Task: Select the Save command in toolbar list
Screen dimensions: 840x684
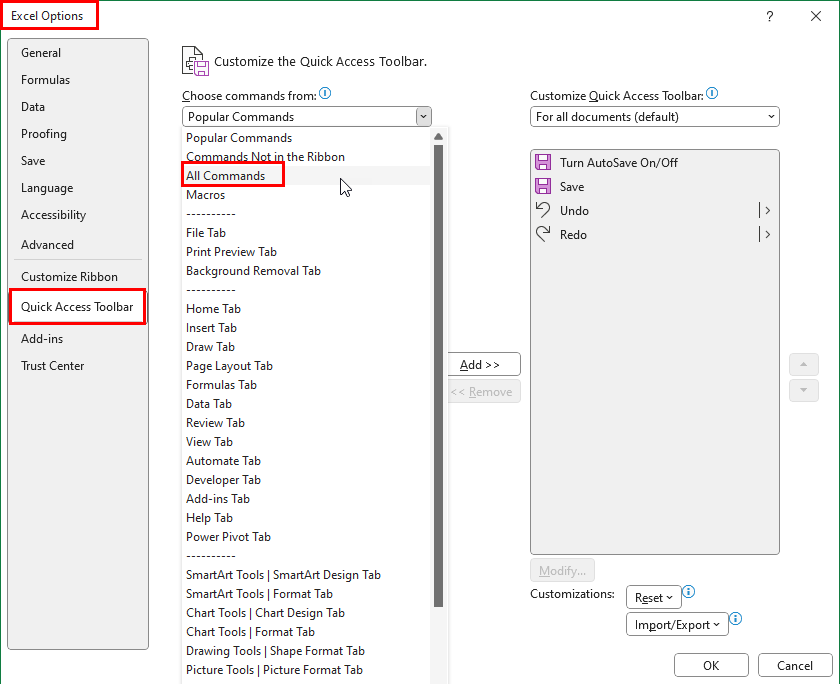Action: coord(655,186)
